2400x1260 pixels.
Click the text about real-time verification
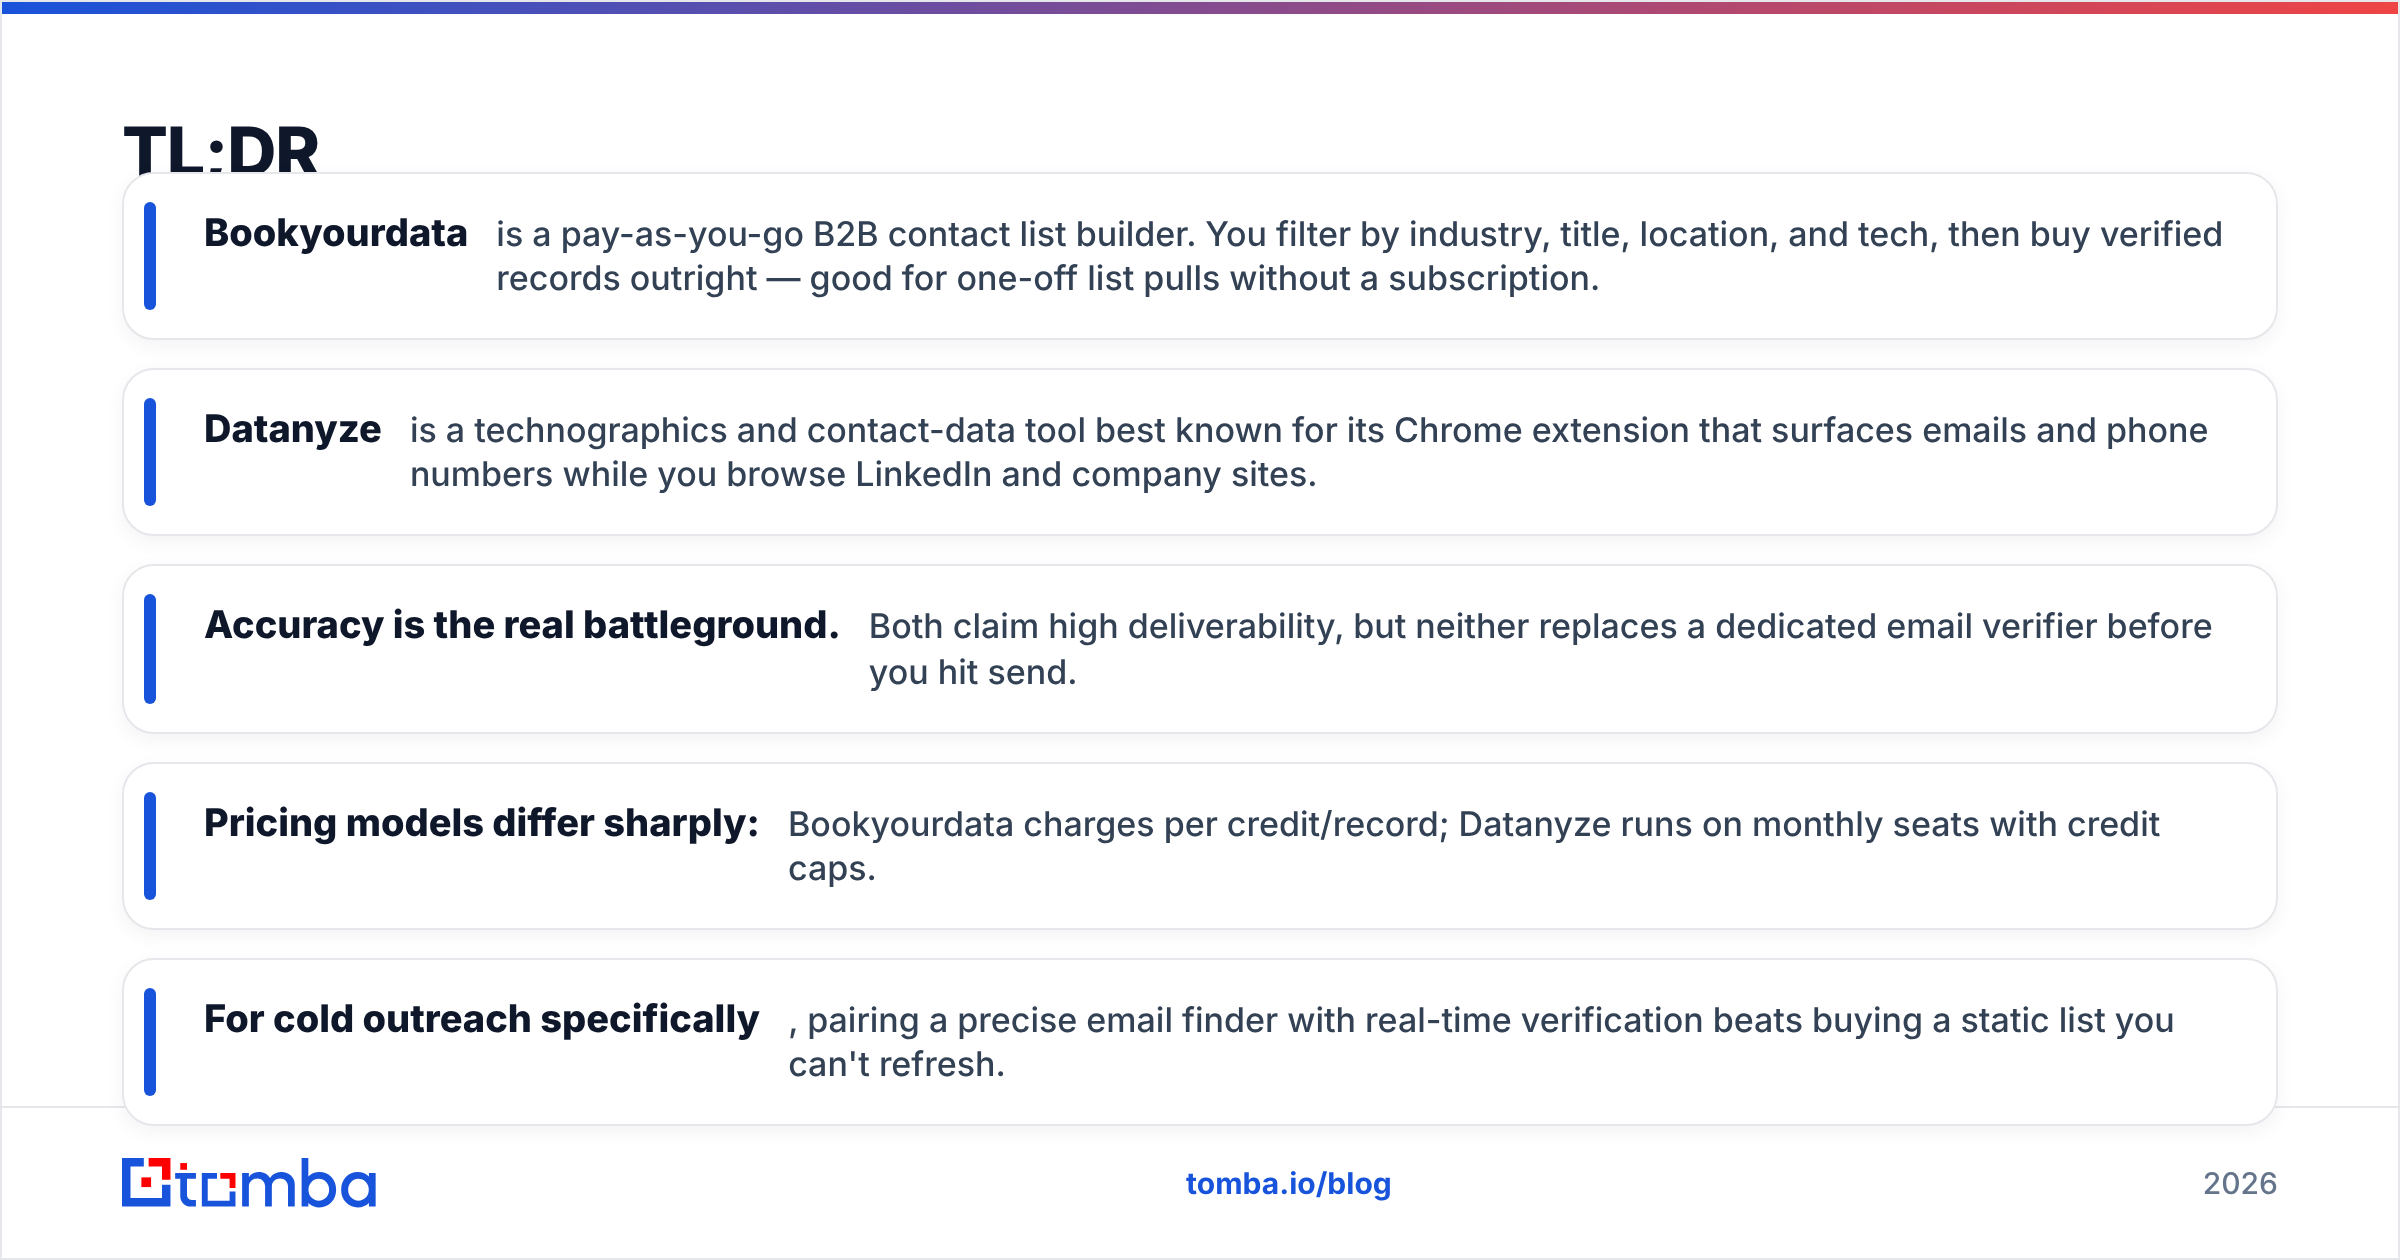(x=1481, y=1042)
